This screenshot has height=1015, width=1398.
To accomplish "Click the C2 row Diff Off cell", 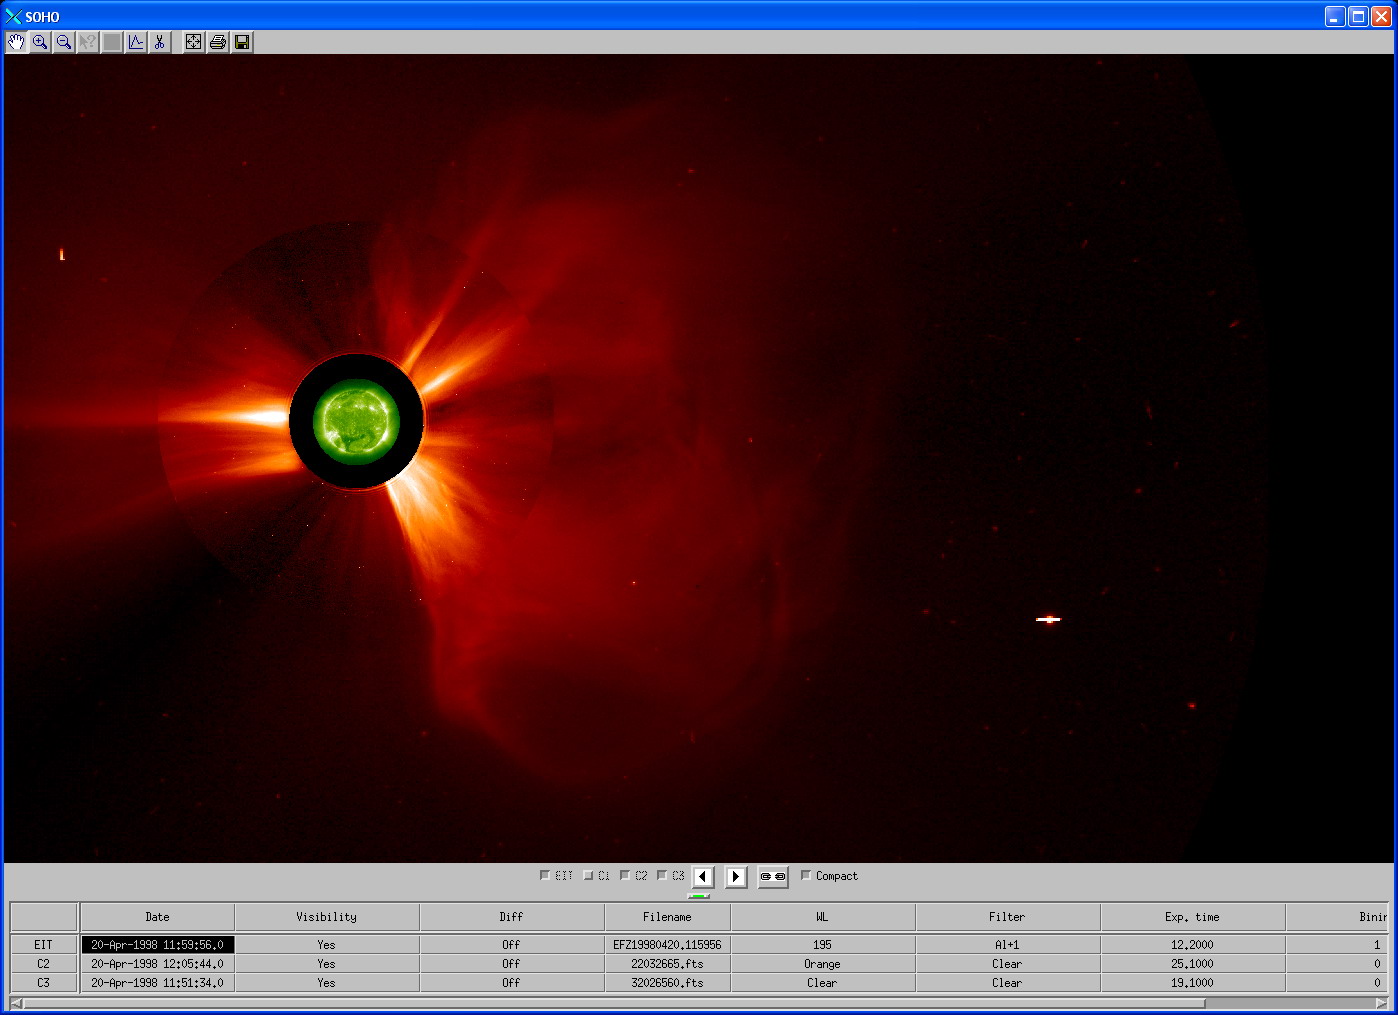I will [x=512, y=964].
